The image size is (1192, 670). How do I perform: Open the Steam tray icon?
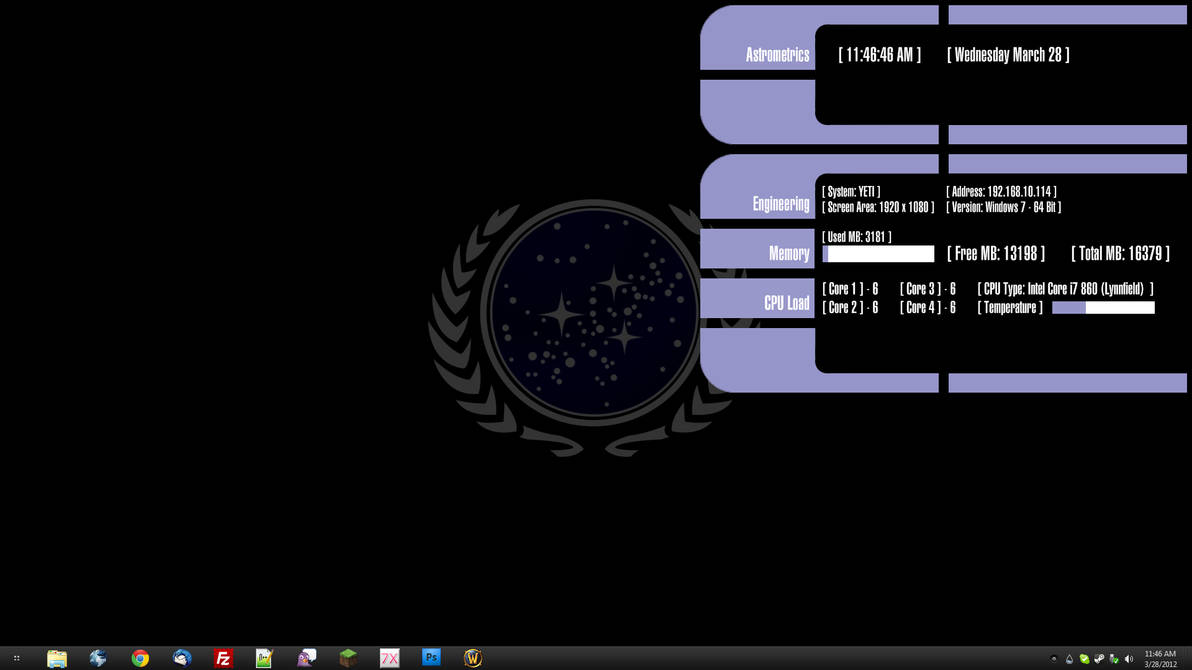tap(1099, 659)
